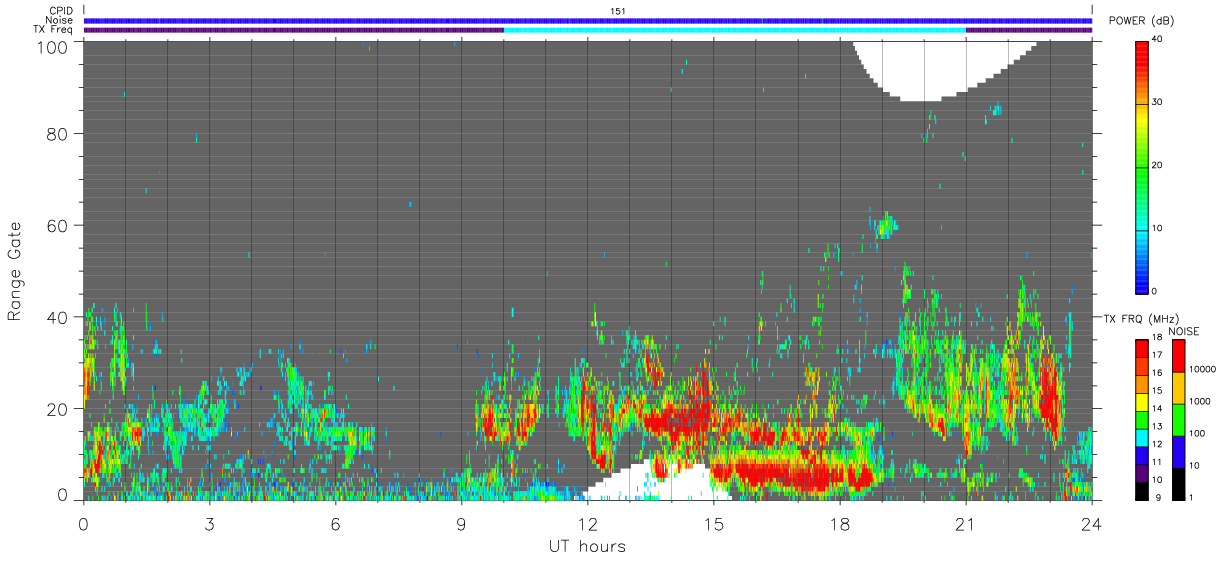Click the blue Noise indicator strip
This screenshot has width=1228, height=567.
pos(588,20)
